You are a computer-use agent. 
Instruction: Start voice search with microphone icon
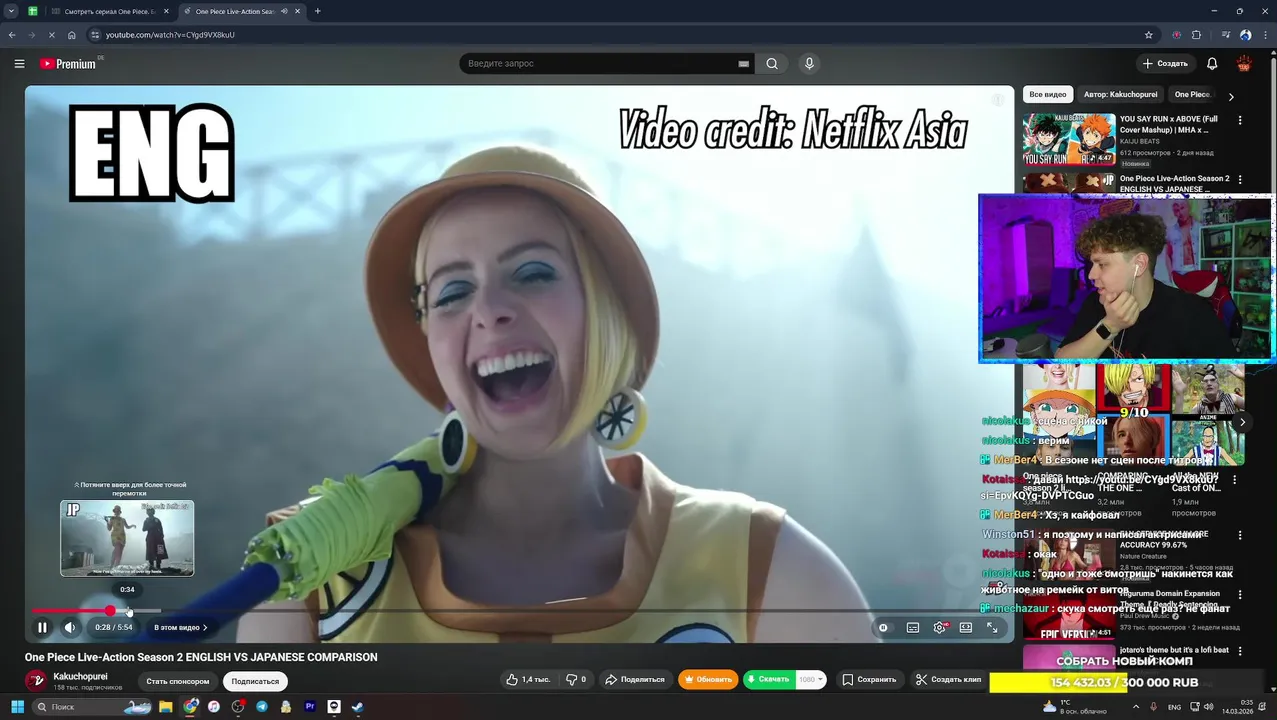pyautogui.click(x=809, y=63)
